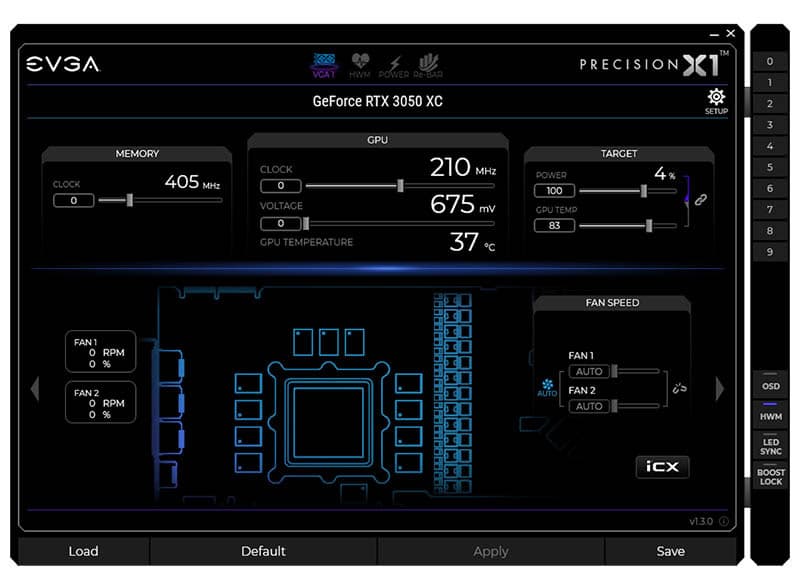This screenshot has width=800, height=569.
Task: Go to the previous panel with left arrow
Action: tap(35, 389)
